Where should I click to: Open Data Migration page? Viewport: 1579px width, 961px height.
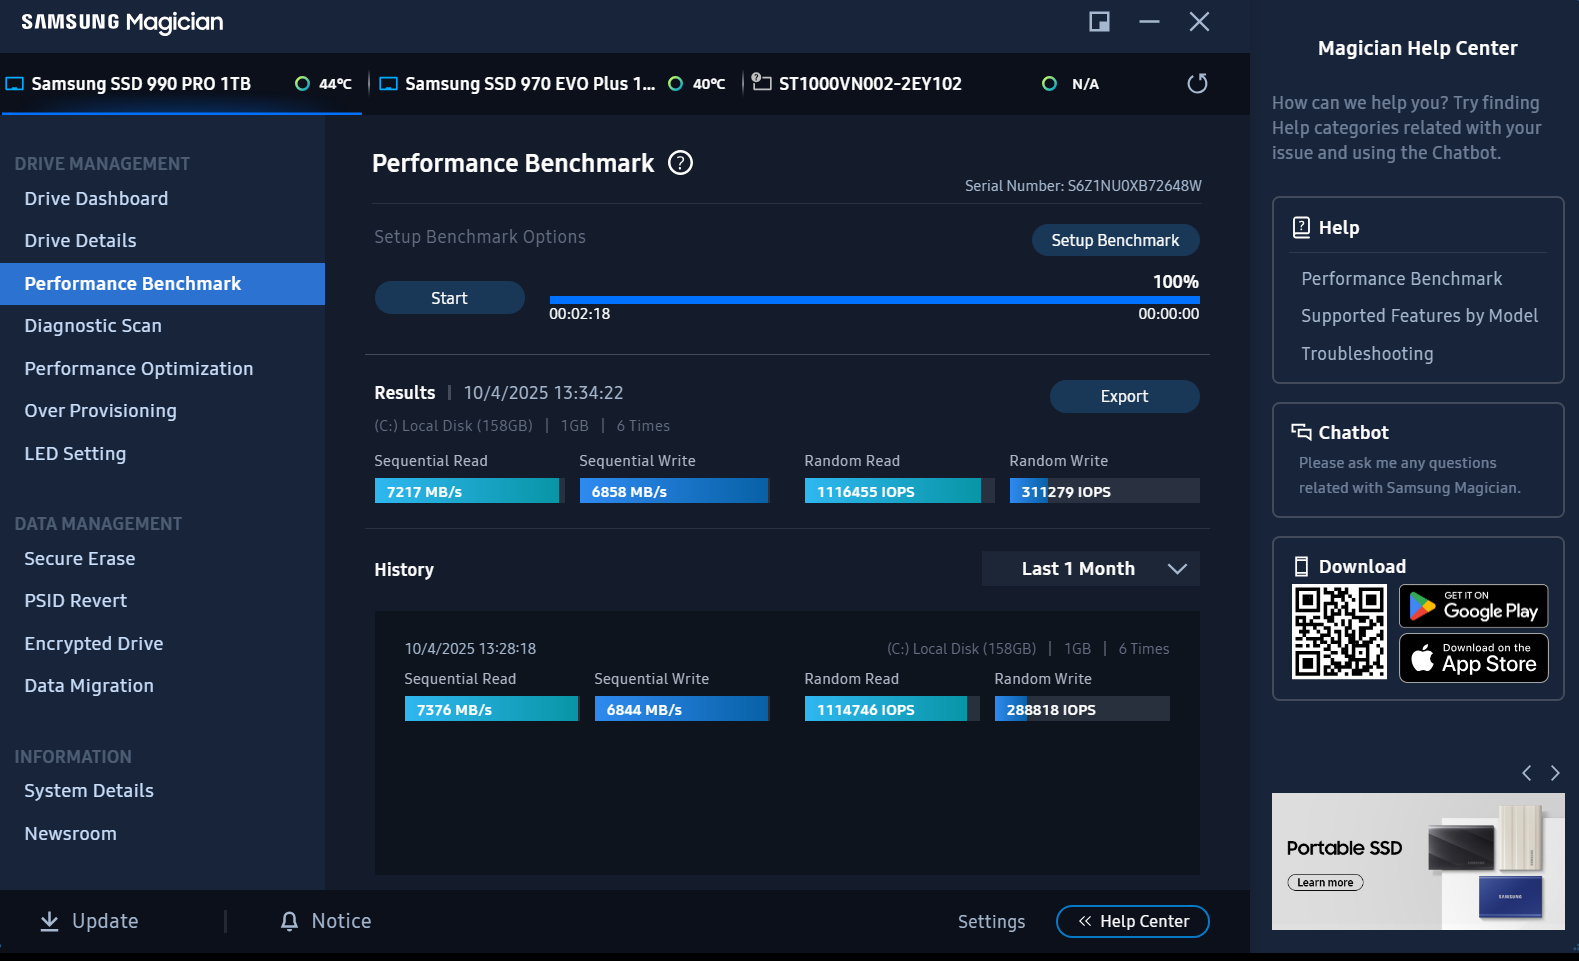pyautogui.click(x=89, y=686)
